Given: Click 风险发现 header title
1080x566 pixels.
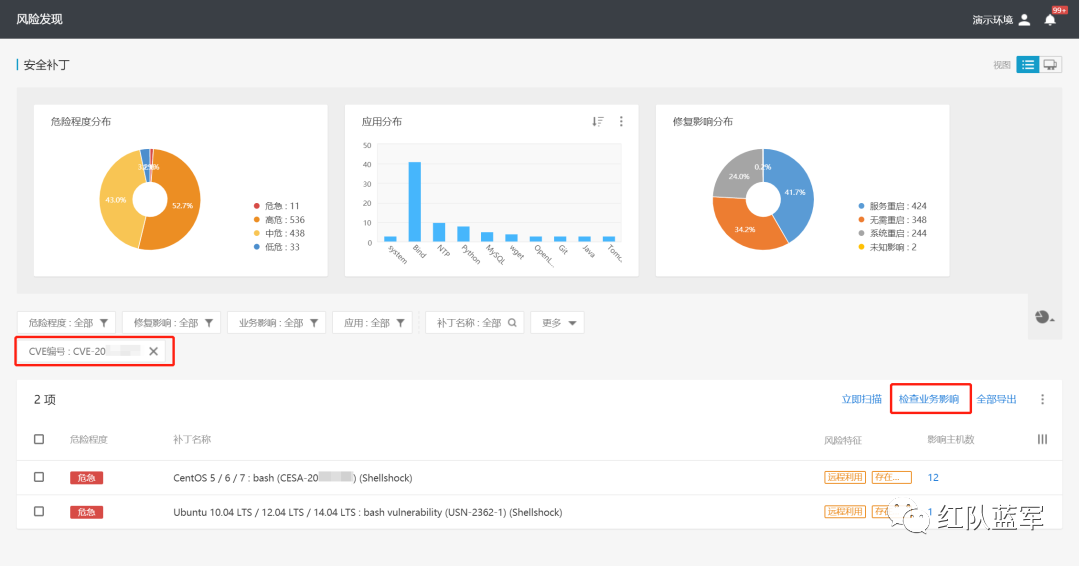Looking at the screenshot, I should [39, 19].
